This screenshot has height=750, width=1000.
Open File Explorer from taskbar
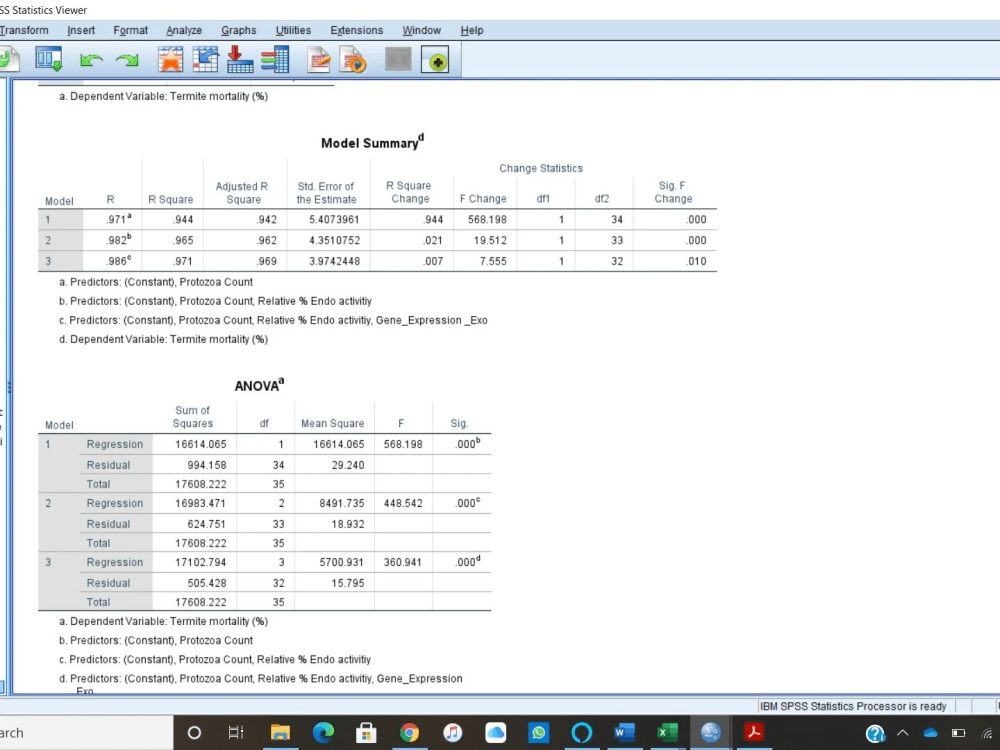pyautogui.click(x=280, y=733)
